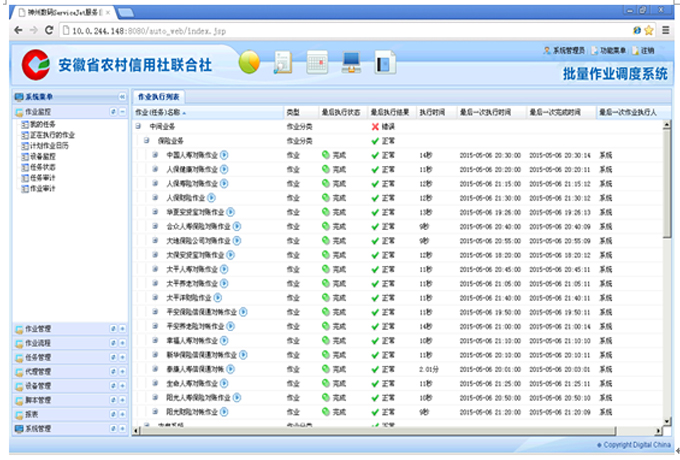Run the 合众人寿保险对账作业 play icon
Image resolution: width=680 pixels, height=460 pixels.
click(237, 226)
